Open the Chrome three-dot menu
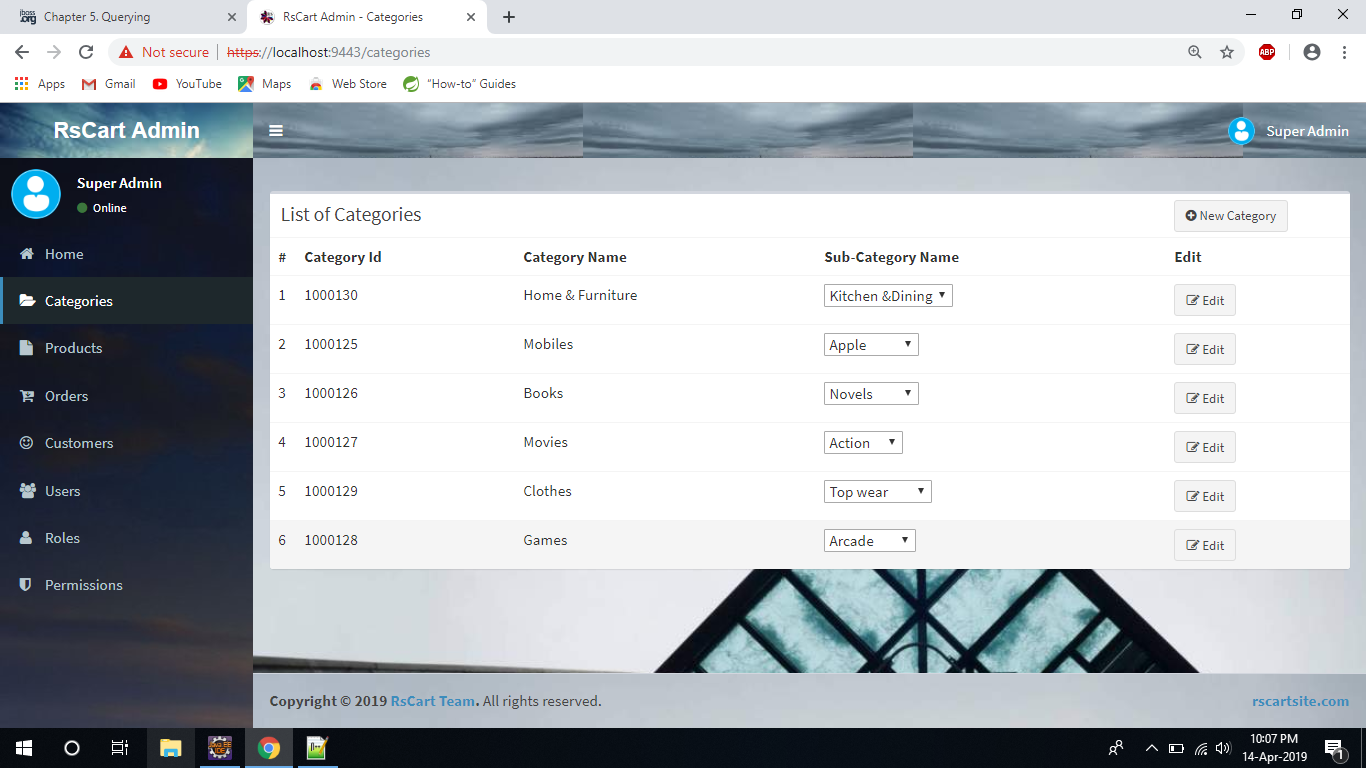Screen dimensions: 1366x768 (x=1344, y=52)
